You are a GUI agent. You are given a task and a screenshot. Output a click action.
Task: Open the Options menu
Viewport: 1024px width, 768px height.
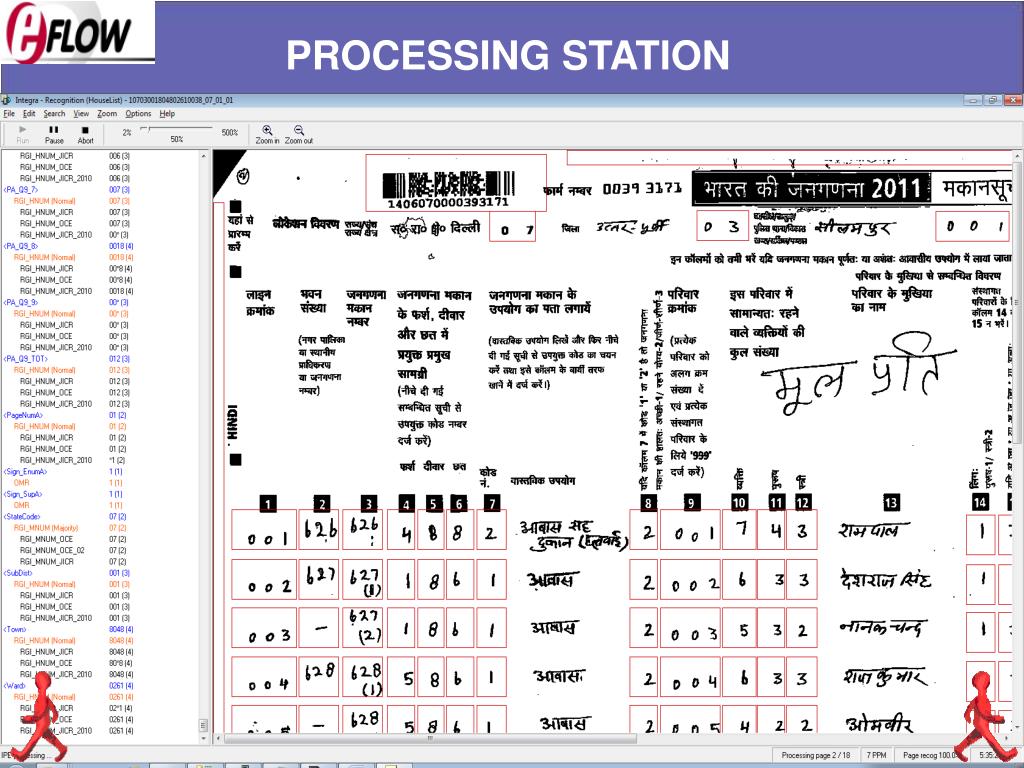coord(138,114)
